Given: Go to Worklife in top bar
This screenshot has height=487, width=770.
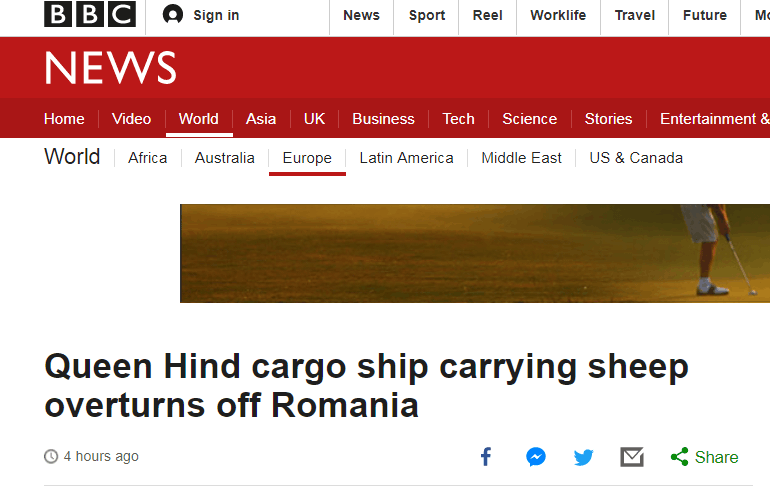Looking at the screenshot, I should [x=558, y=15].
